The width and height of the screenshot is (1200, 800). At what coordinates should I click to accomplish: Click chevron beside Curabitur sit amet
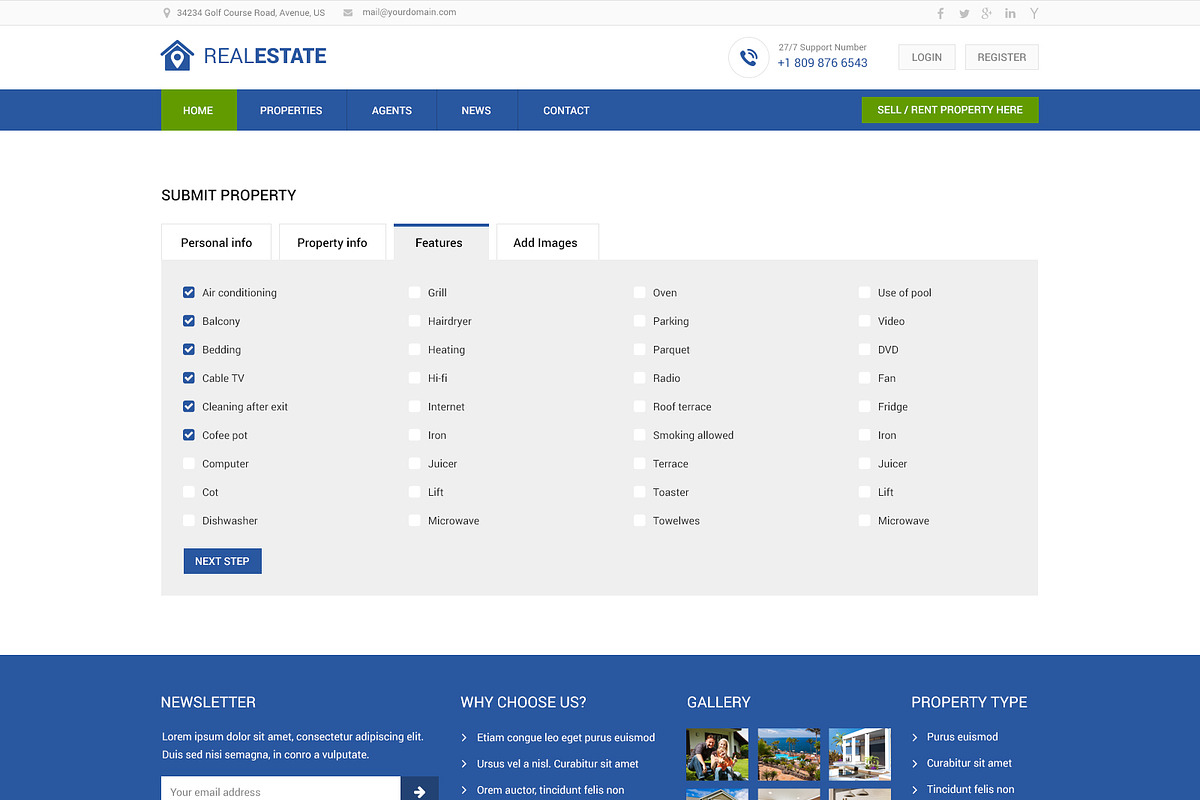click(915, 763)
